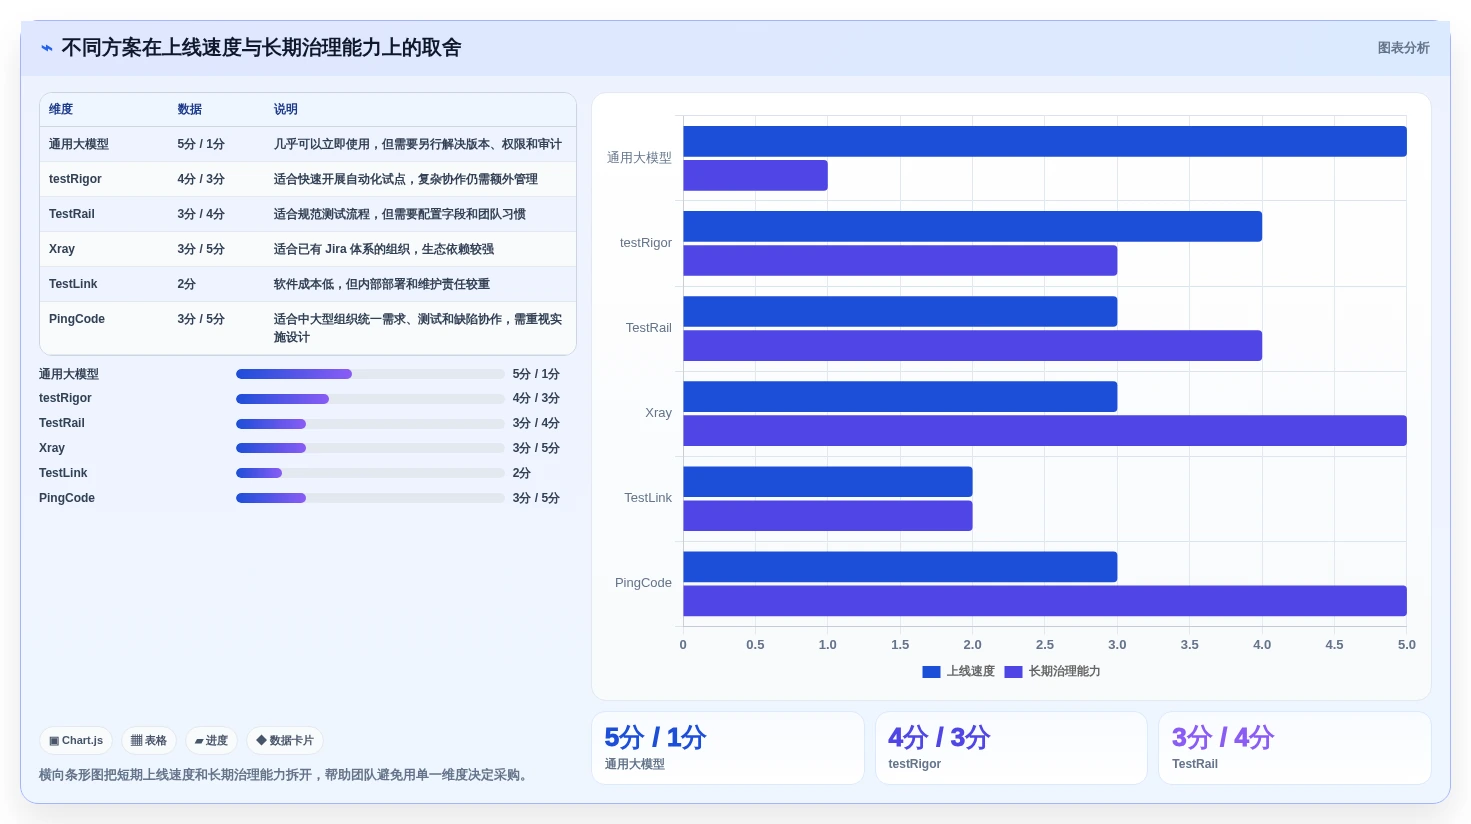Select the 通用大模型 table row name
This screenshot has height=824, width=1471.
coord(79,144)
